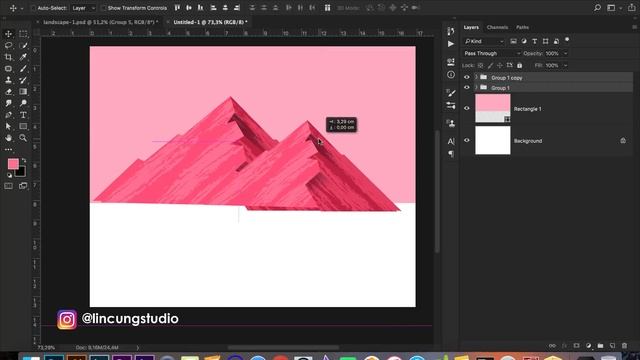Image resolution: width=640 pixels, height=360 pixels.
Task: Select the Rectangle shape tool
Action: coord(23,127)
